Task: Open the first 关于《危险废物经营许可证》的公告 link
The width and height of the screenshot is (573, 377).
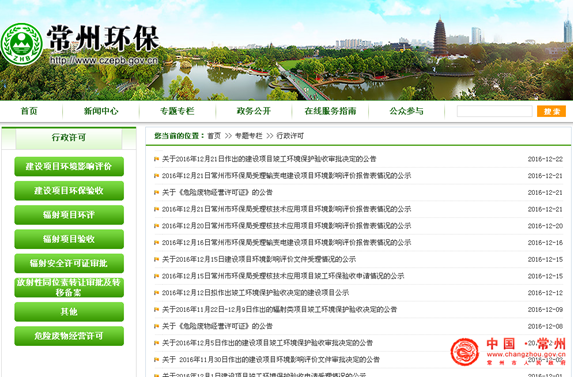Action: click(217, 193)
